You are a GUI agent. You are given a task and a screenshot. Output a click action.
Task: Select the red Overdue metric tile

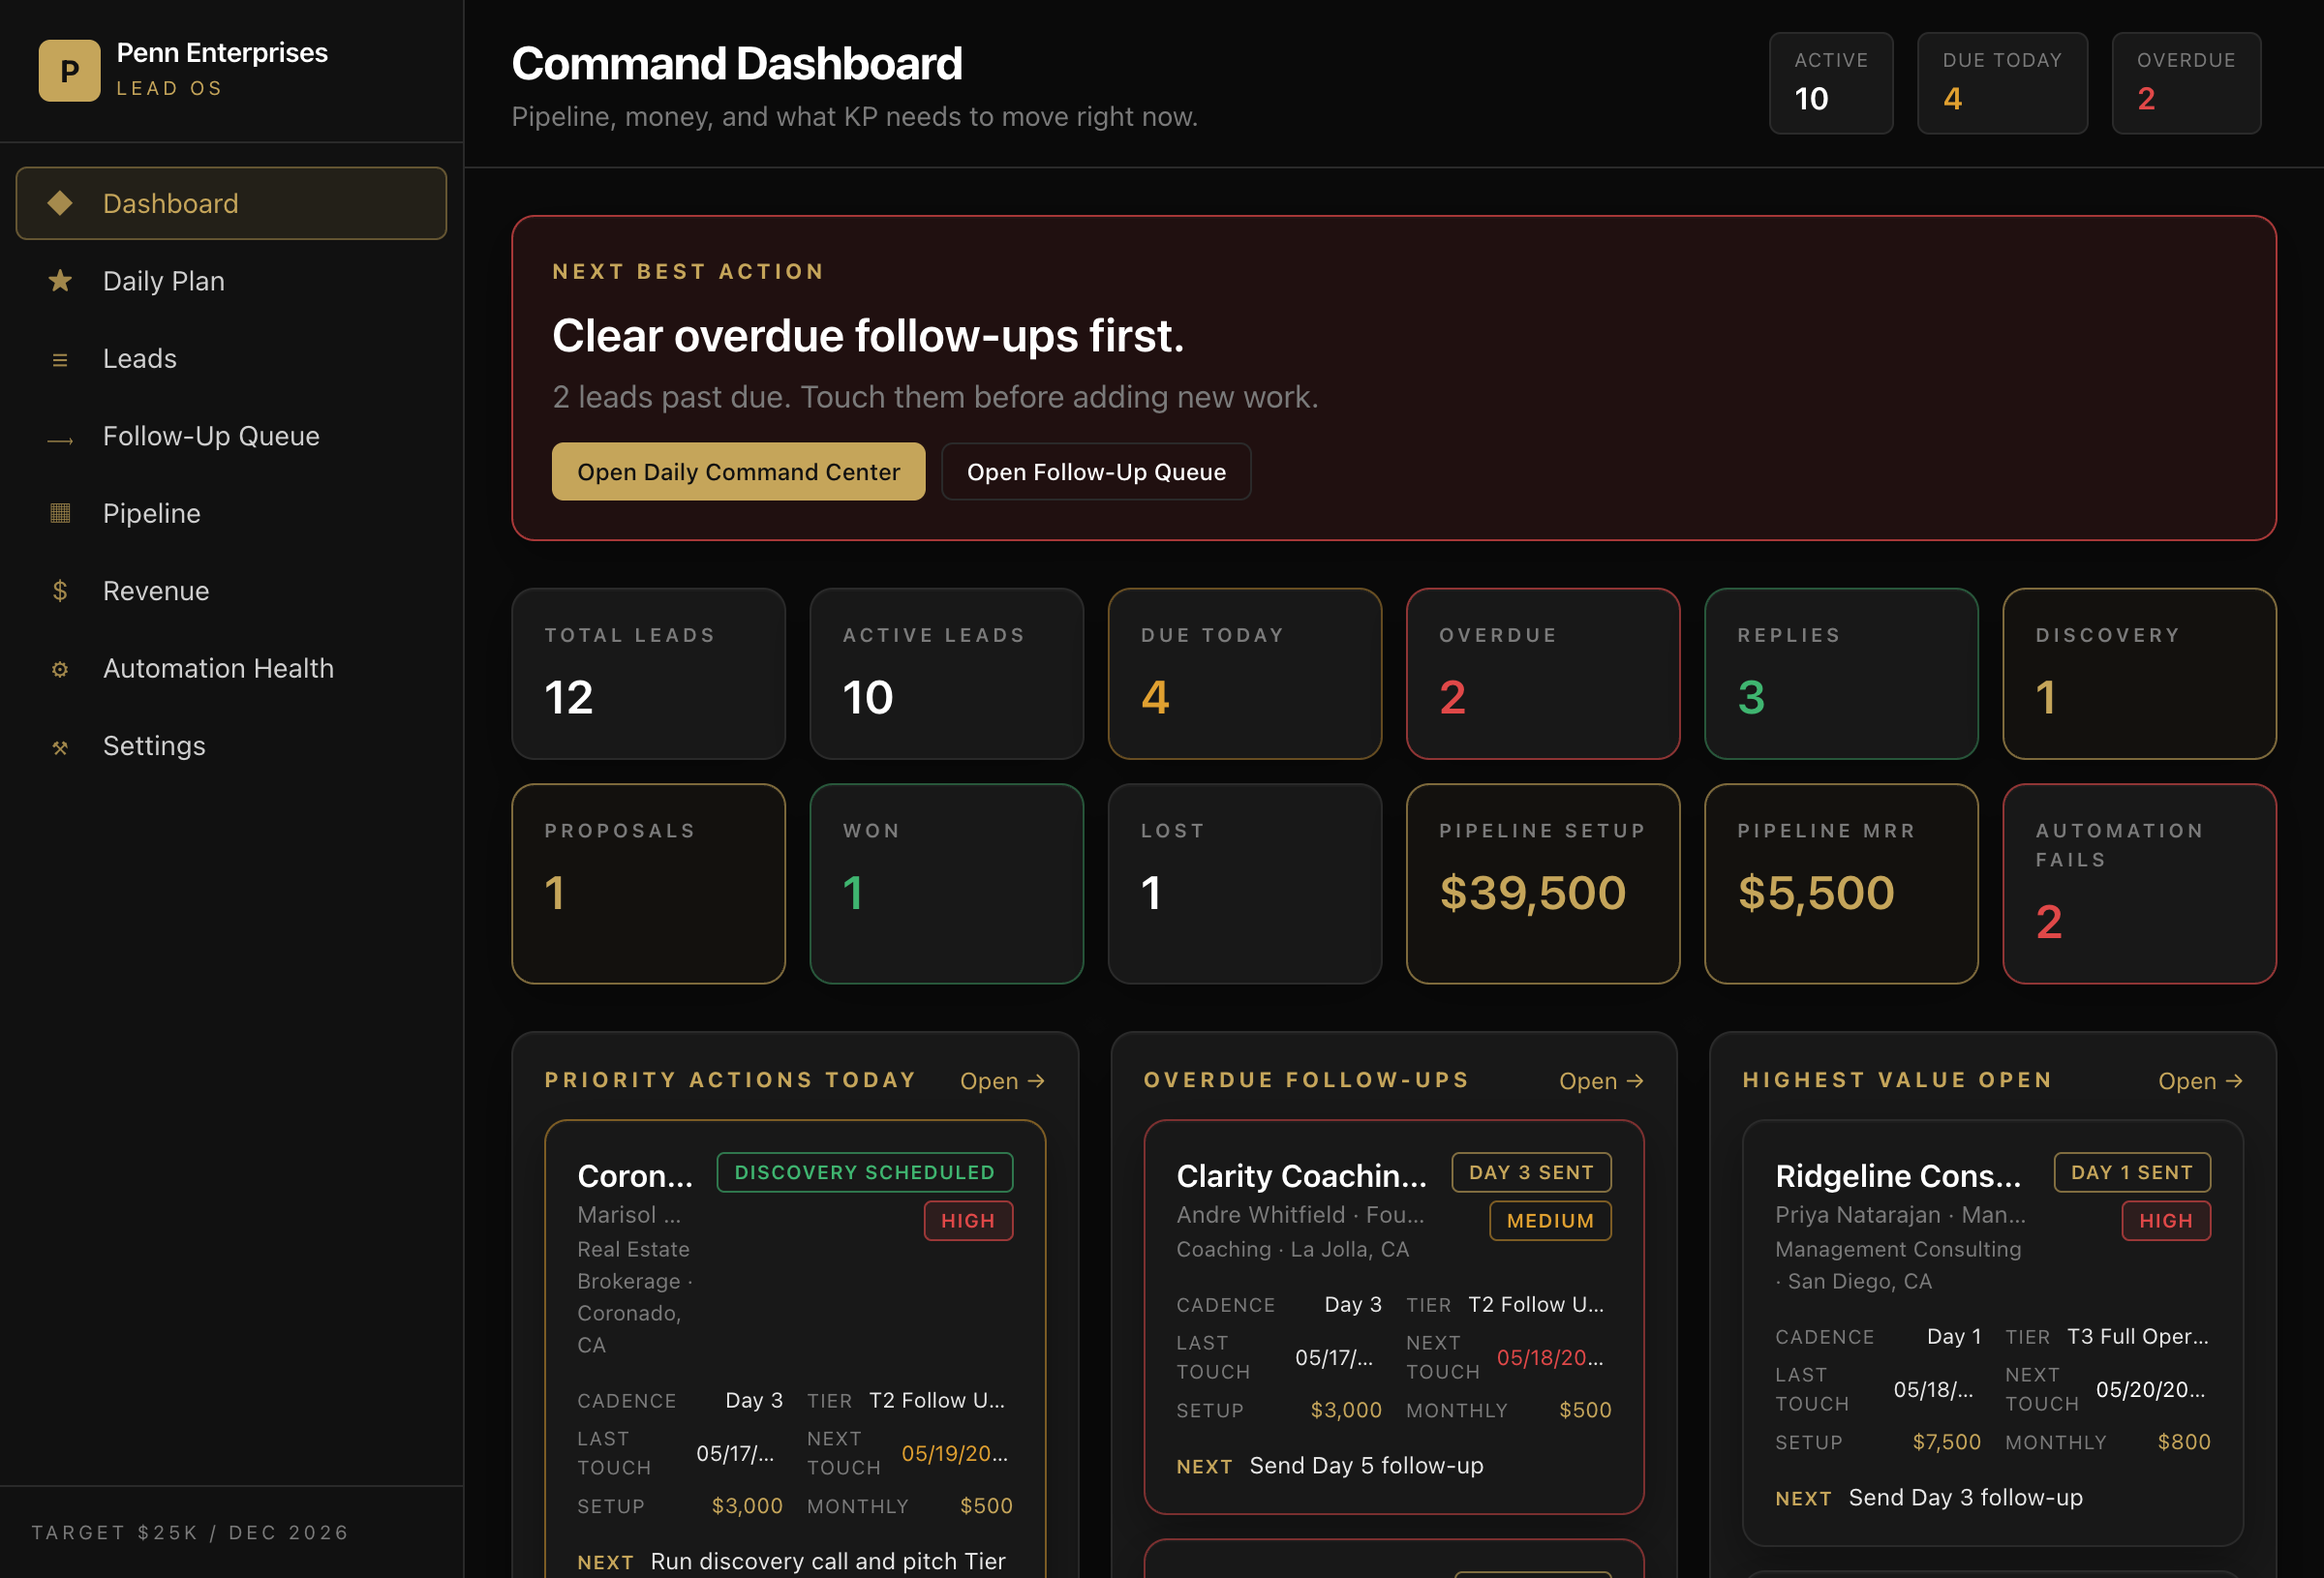pyautogui.click(x=1542, y=673)
